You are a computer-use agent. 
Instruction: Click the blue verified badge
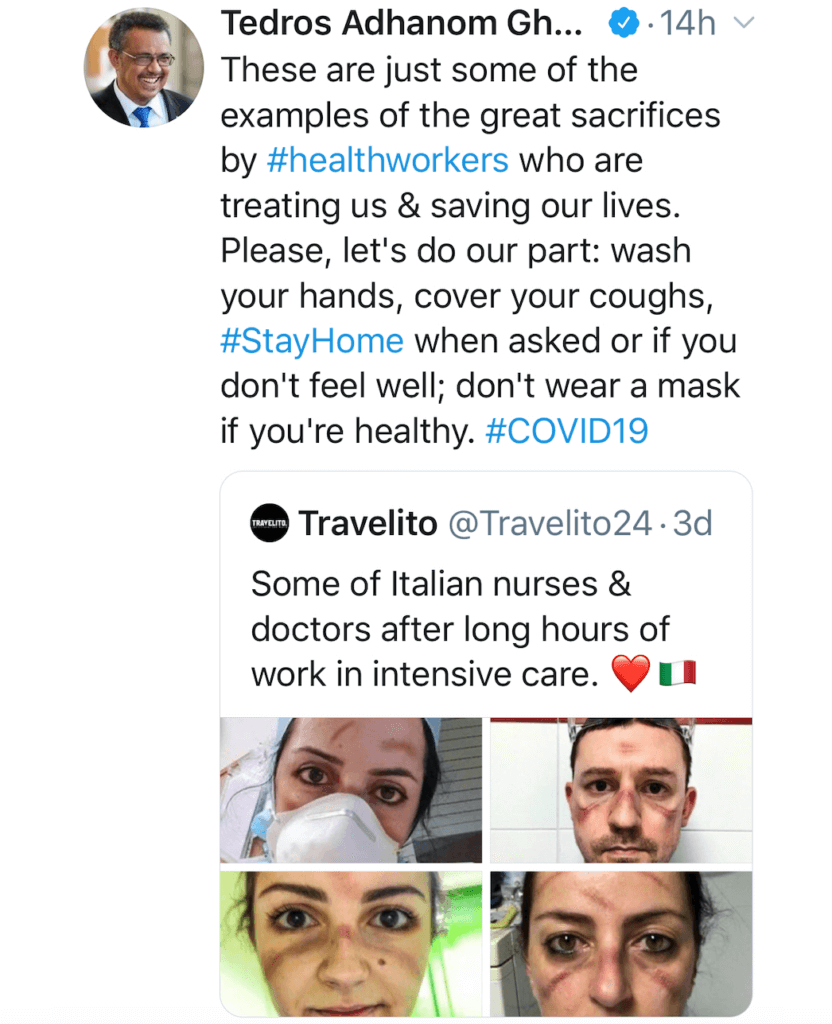tap(624, 23)
